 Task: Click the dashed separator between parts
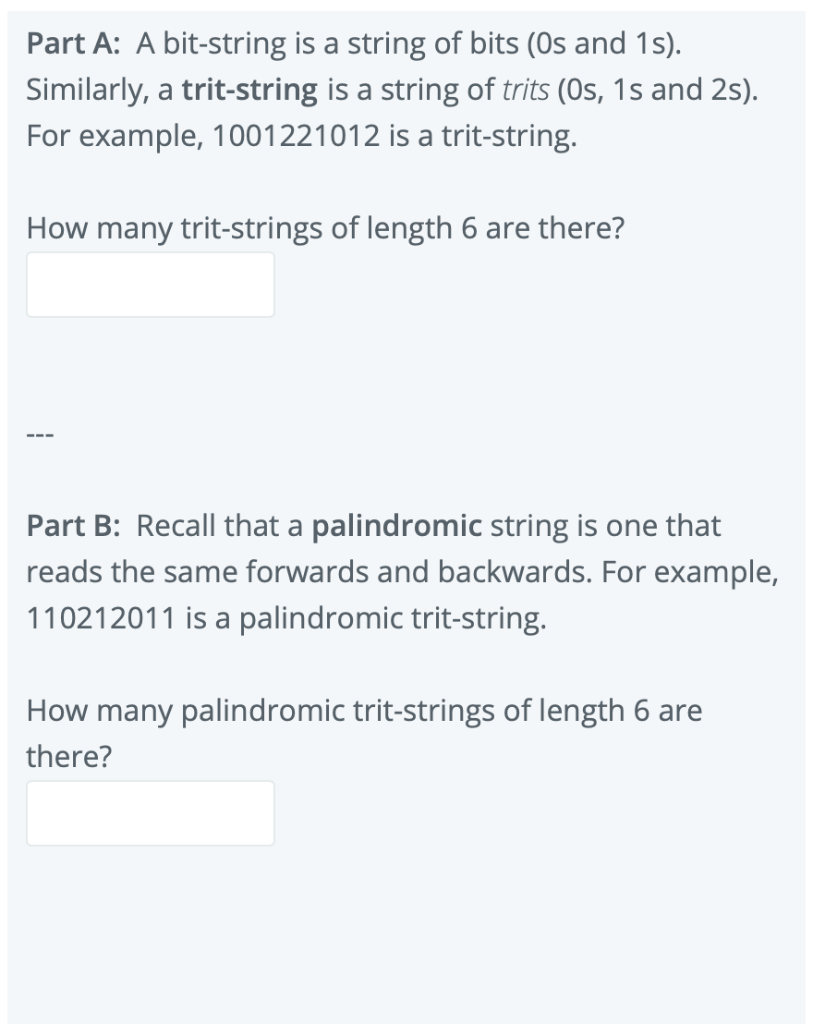[x=40, y=433]
